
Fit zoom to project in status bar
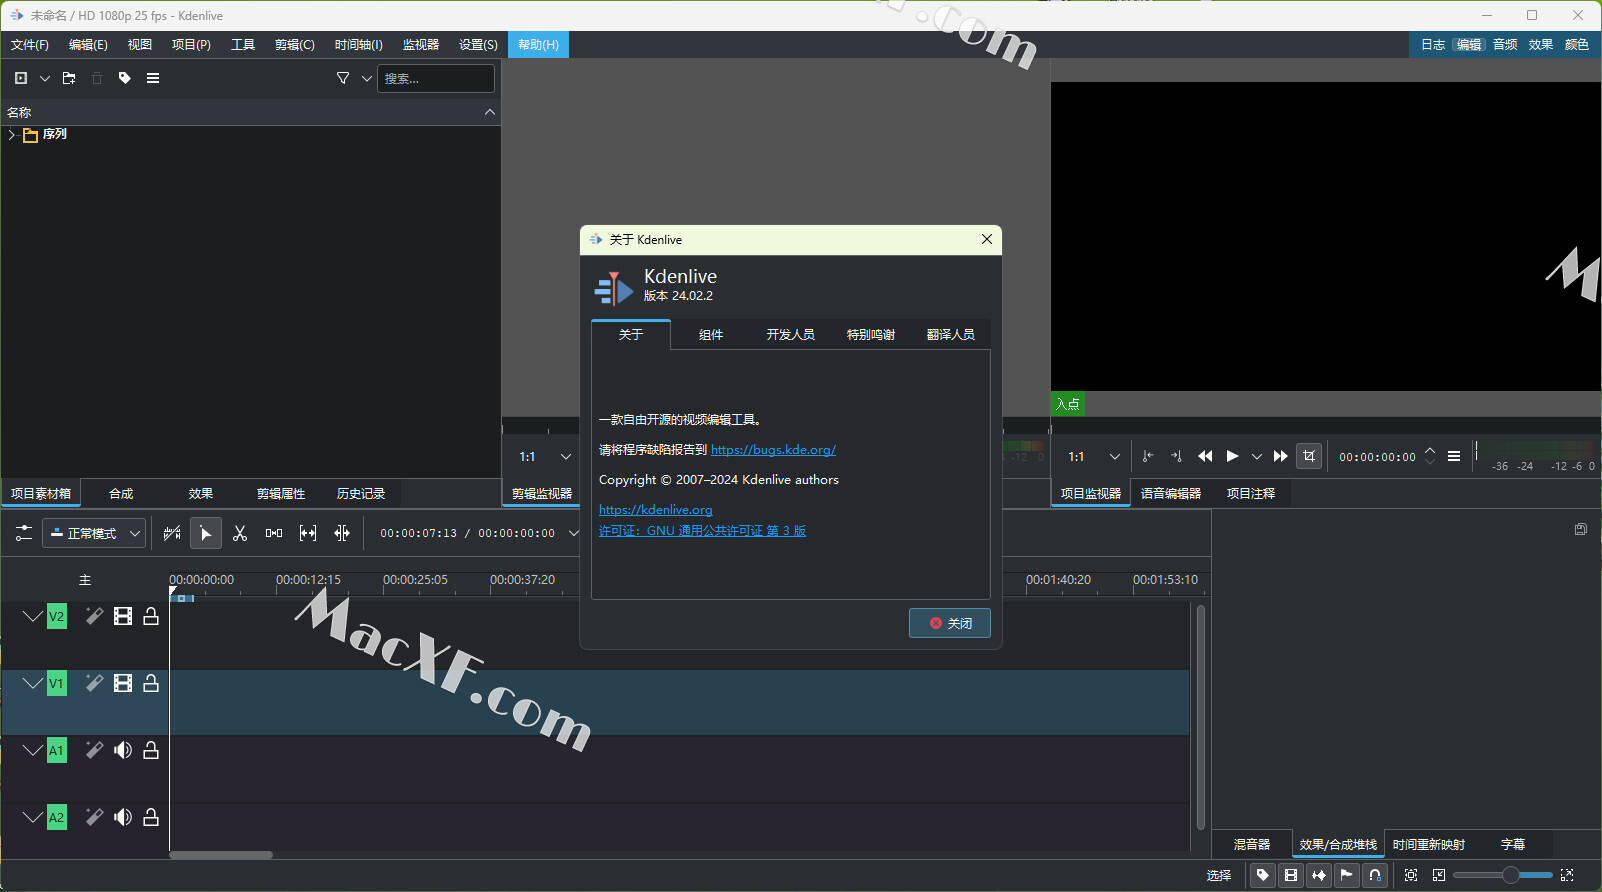click(1411, 875)
